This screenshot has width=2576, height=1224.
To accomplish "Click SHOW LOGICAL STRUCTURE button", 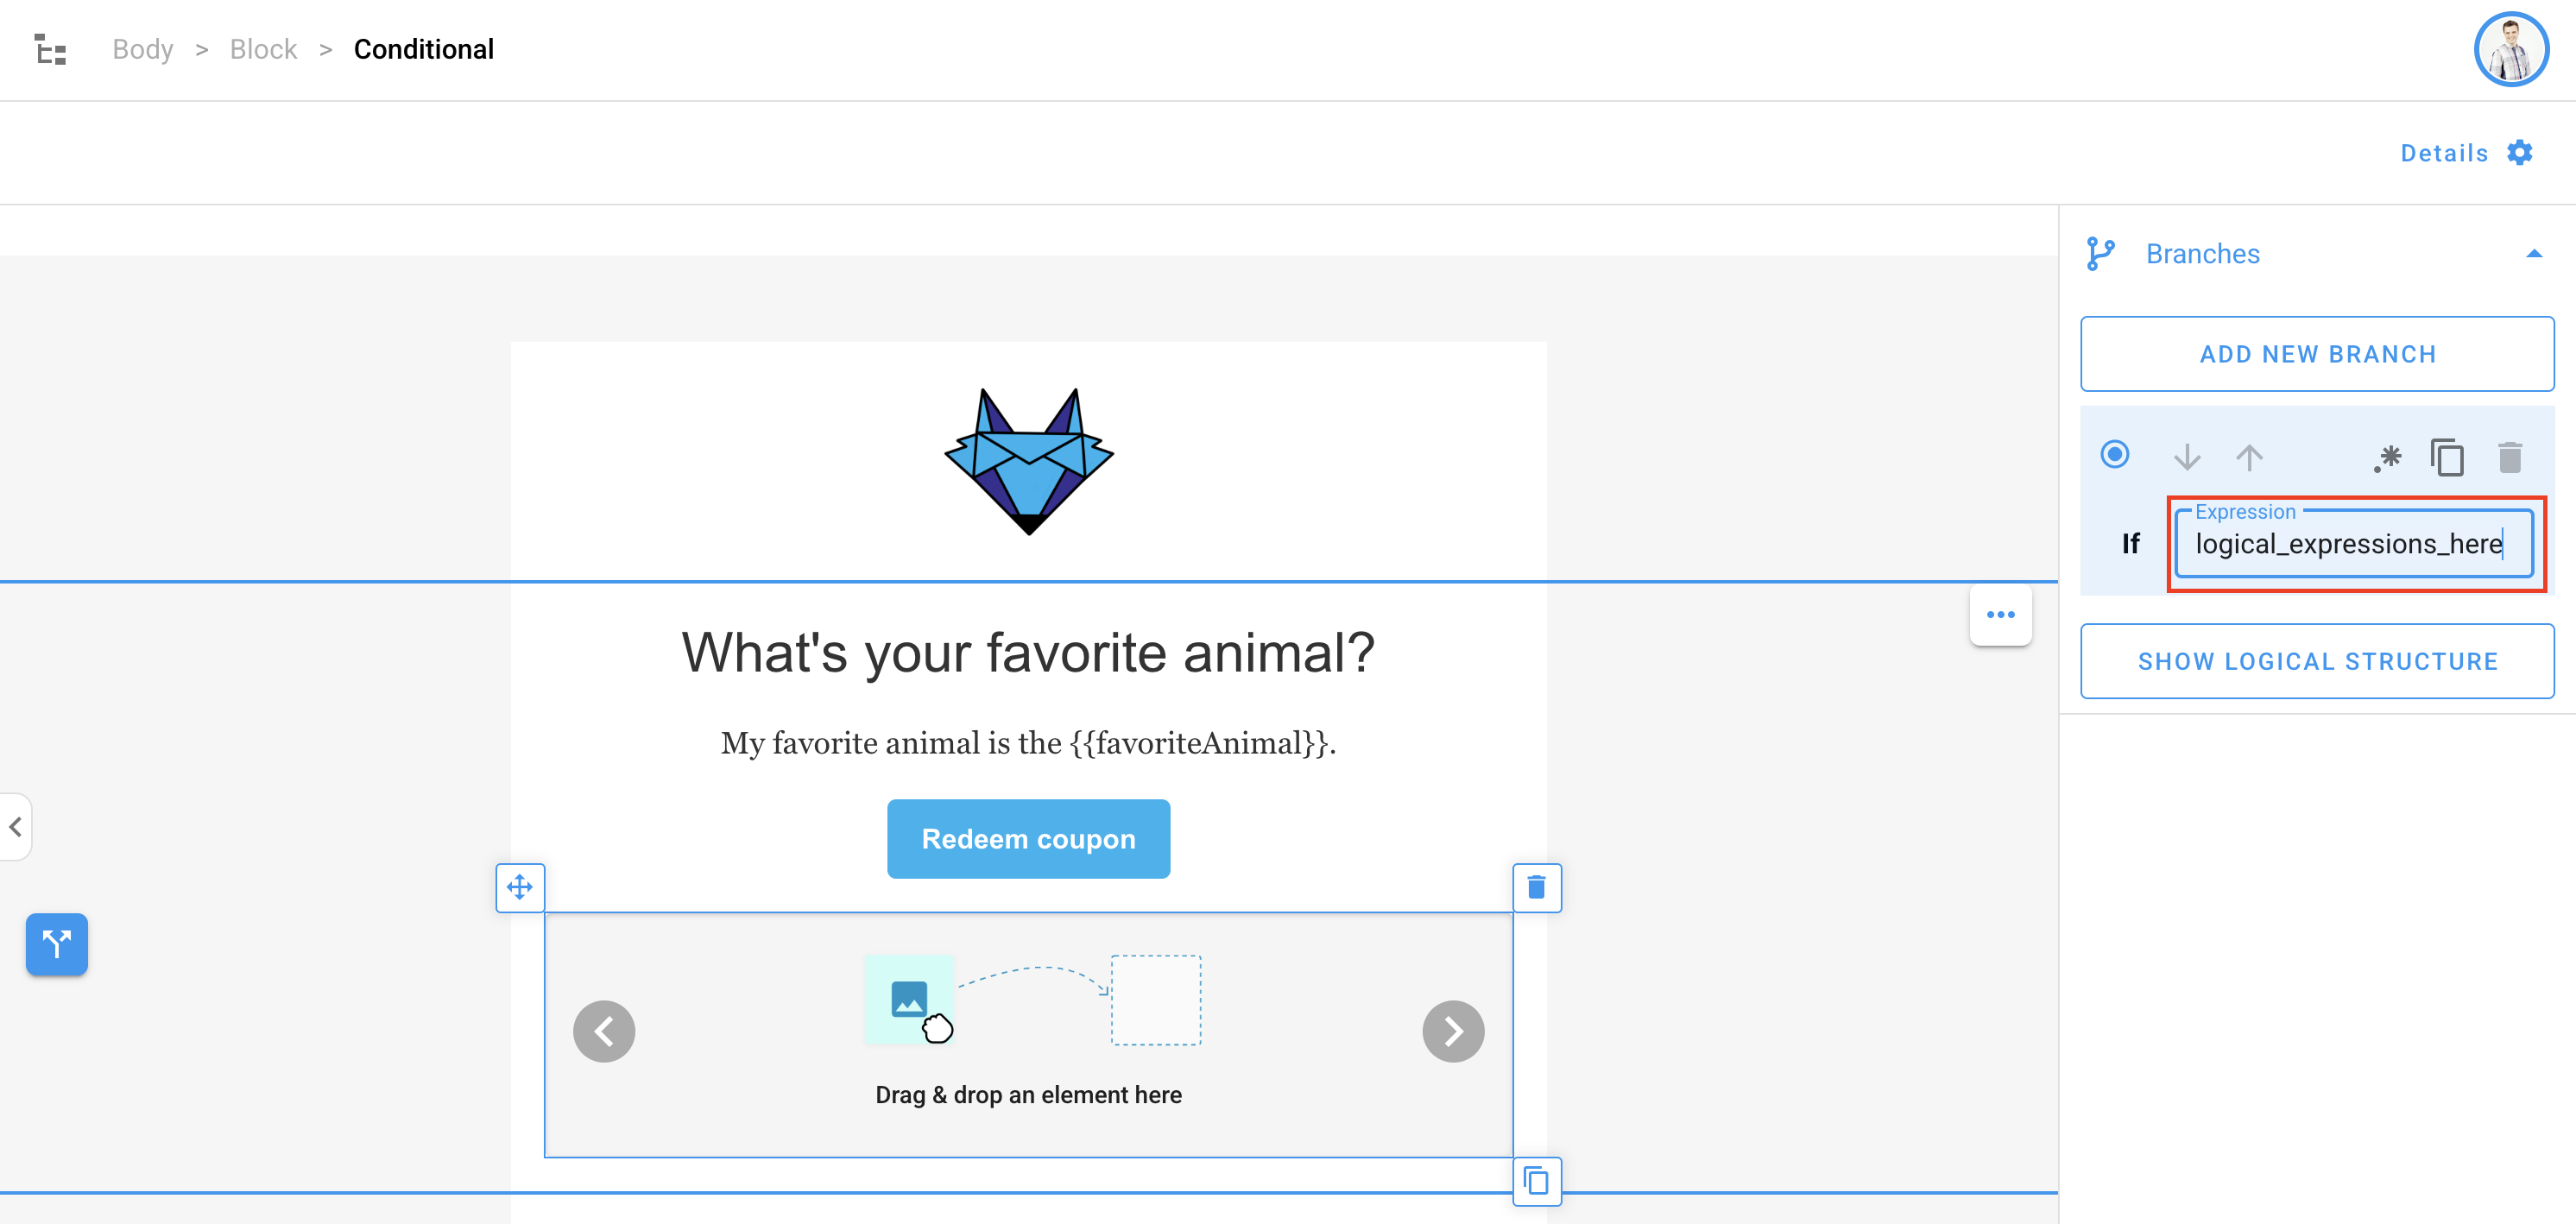I will 2317,661.
